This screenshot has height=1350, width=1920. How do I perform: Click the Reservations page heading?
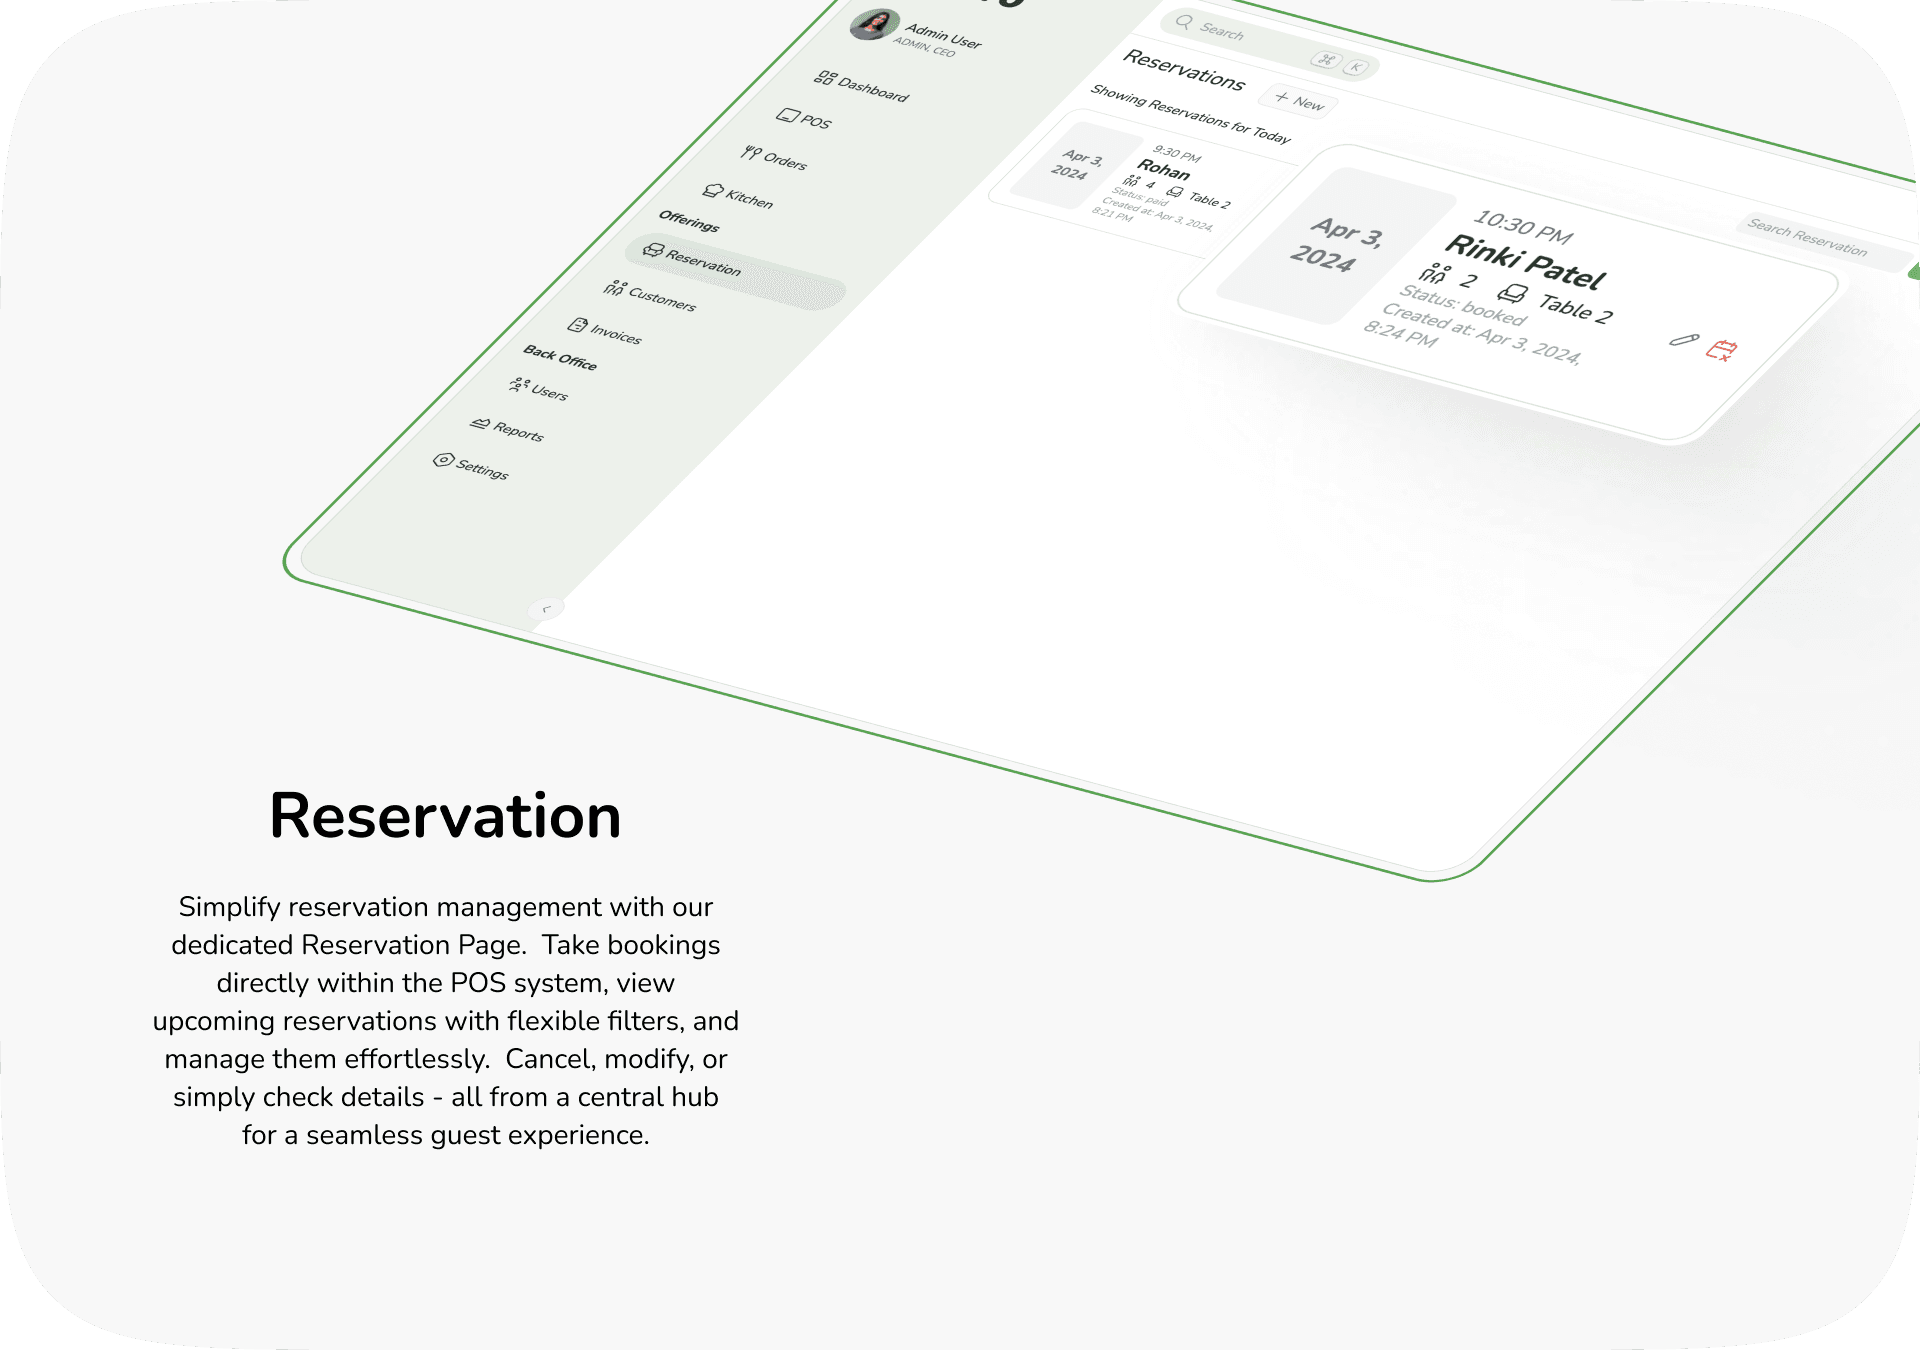(x=1184, y=70)
